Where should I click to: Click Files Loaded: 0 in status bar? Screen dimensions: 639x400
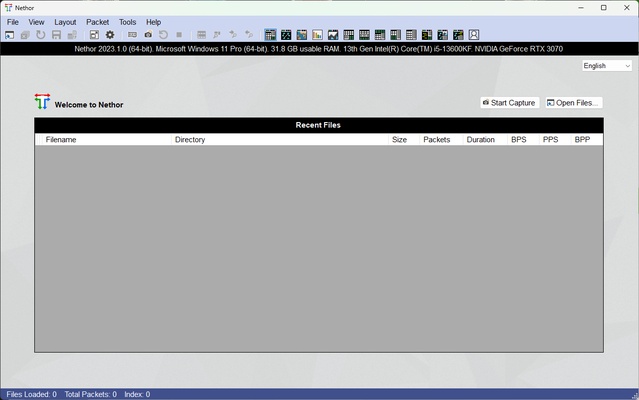point(31,394)
